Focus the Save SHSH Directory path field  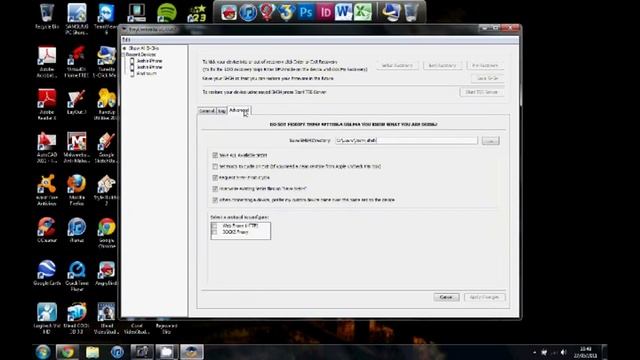click(406, 140)
